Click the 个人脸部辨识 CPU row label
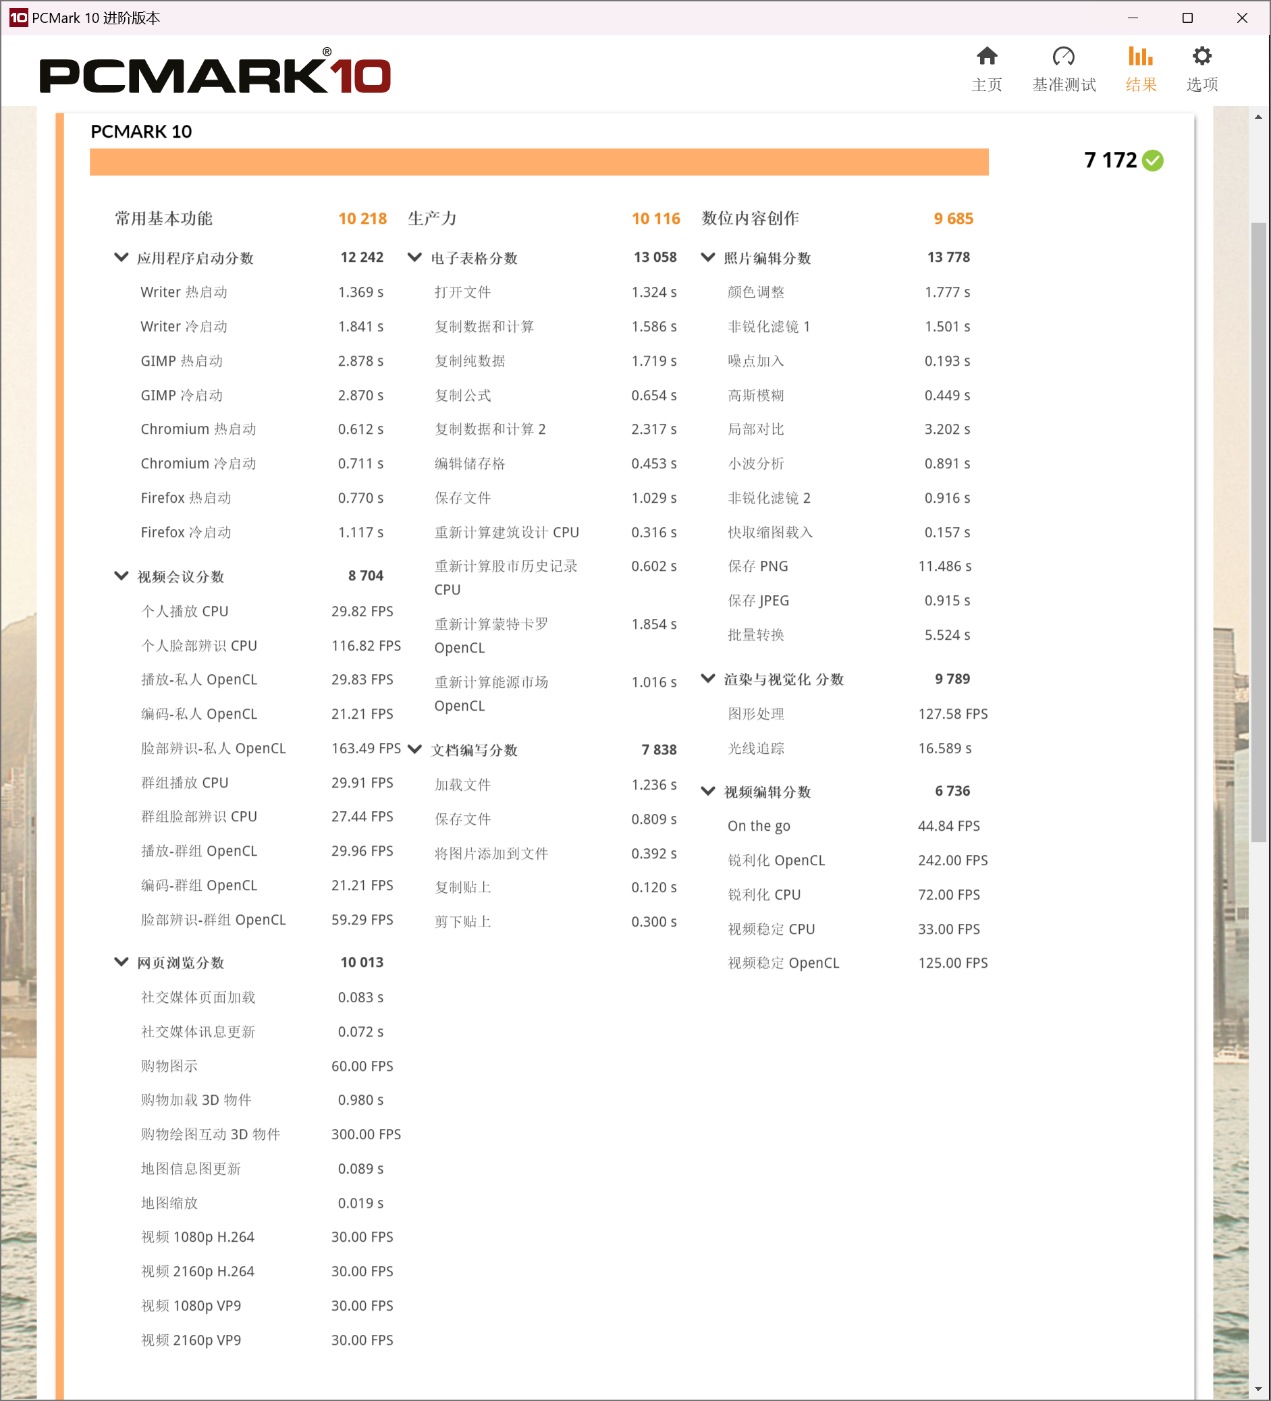1271x1401 pixels. 199,646
